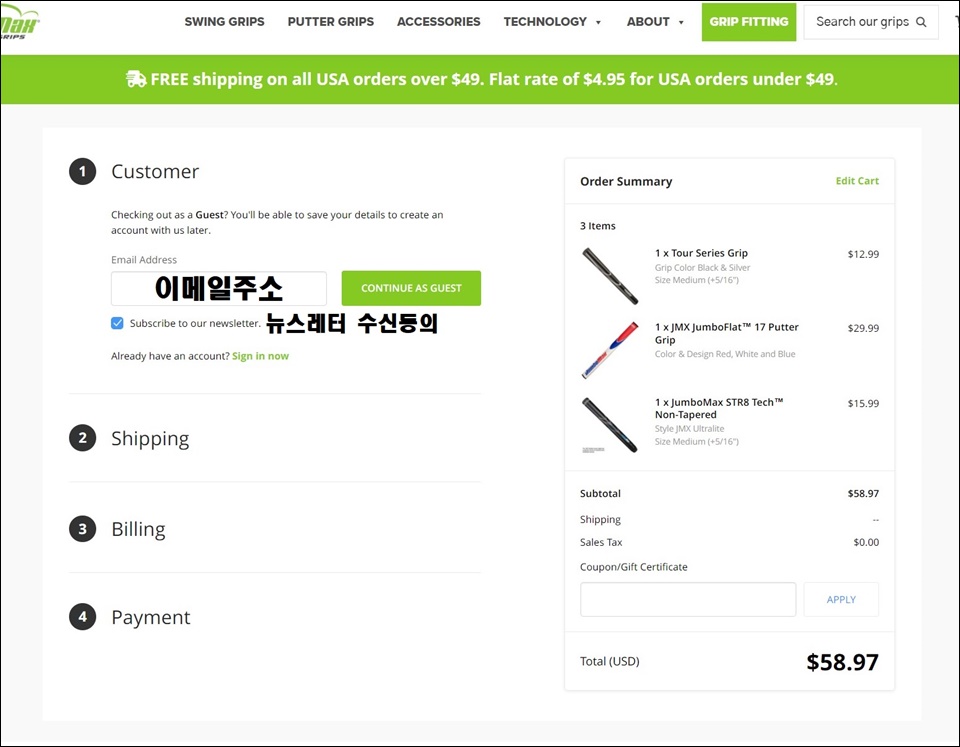Click the subtotal amount $58.97
The image size is (960, 747).
[863, 494]
